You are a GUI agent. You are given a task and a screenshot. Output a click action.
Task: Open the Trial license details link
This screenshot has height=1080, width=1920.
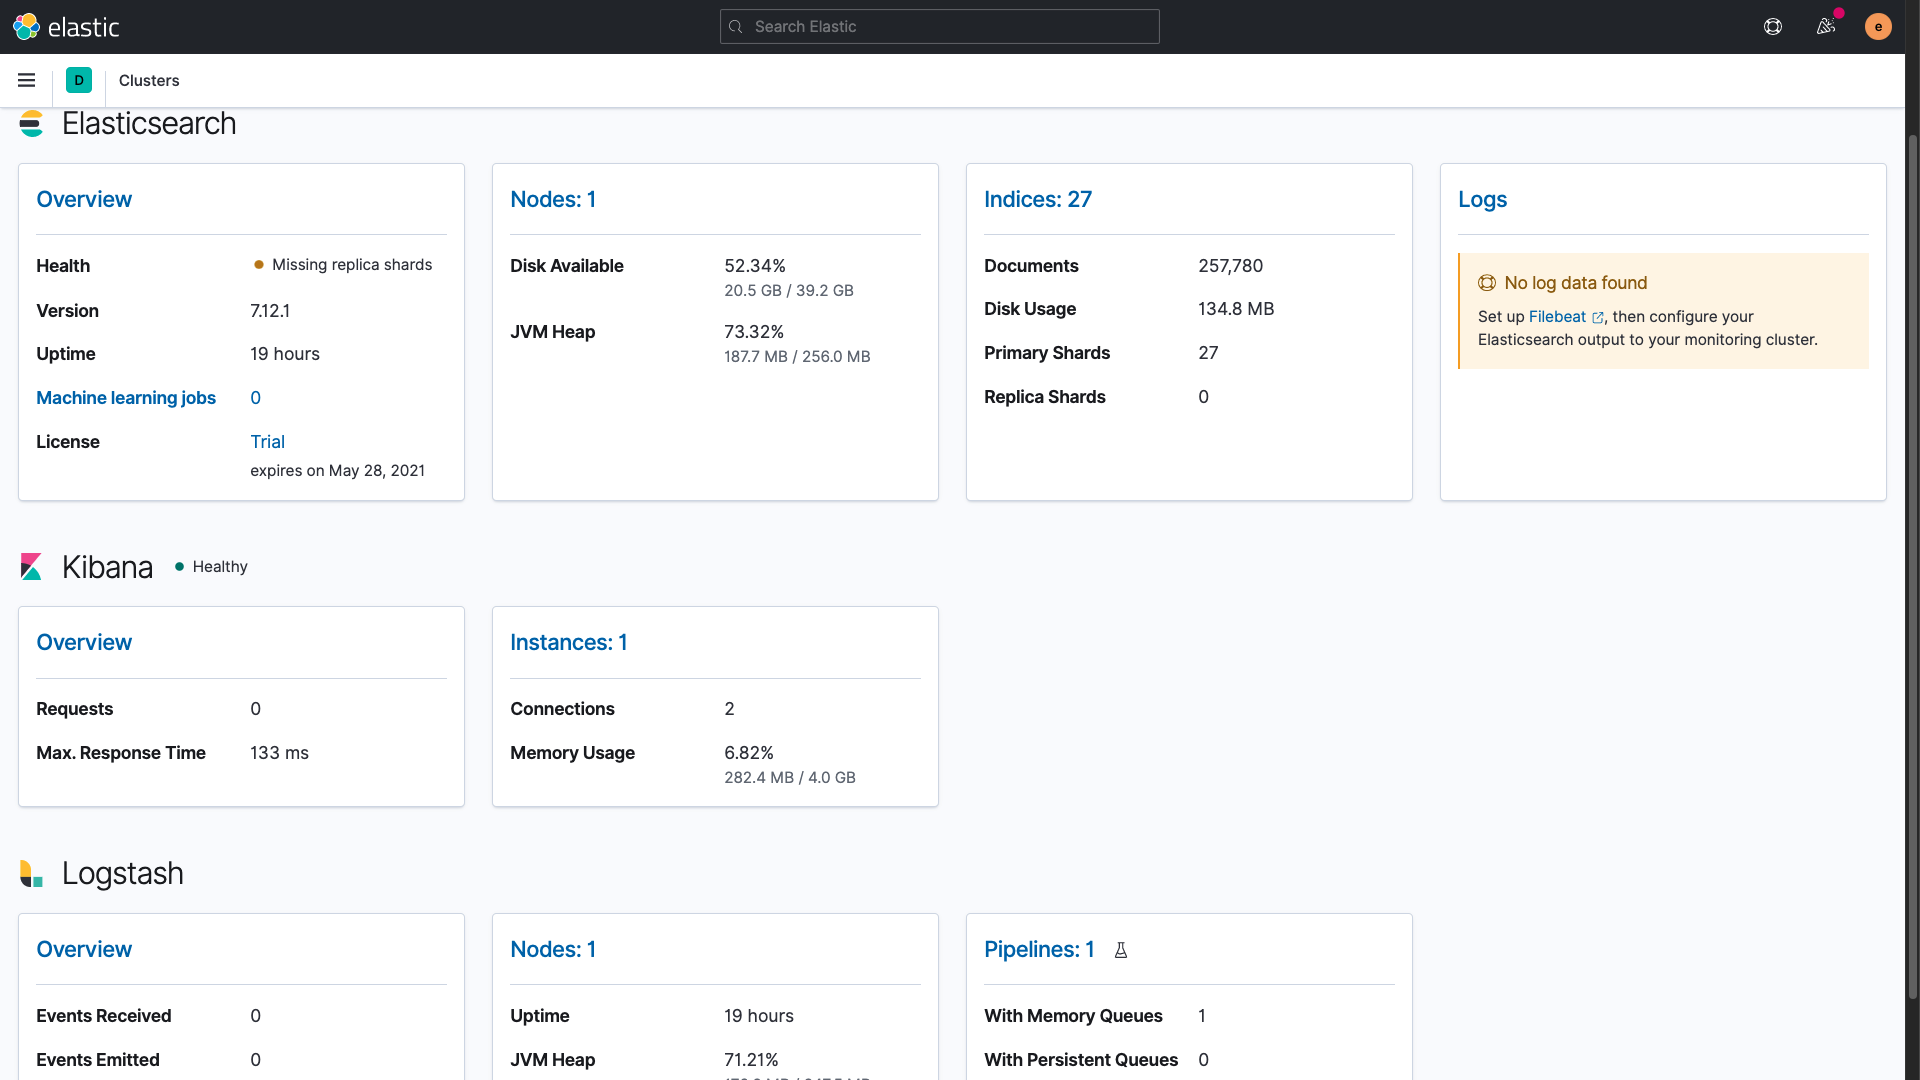267,441
